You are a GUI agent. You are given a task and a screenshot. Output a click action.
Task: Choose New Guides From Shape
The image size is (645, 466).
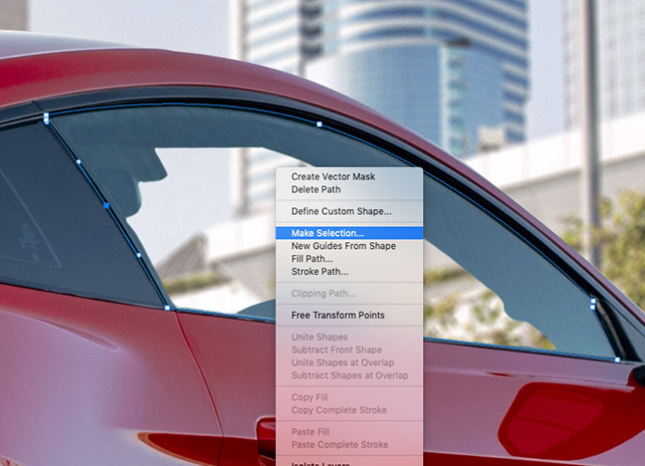click(x=349, y=246)
